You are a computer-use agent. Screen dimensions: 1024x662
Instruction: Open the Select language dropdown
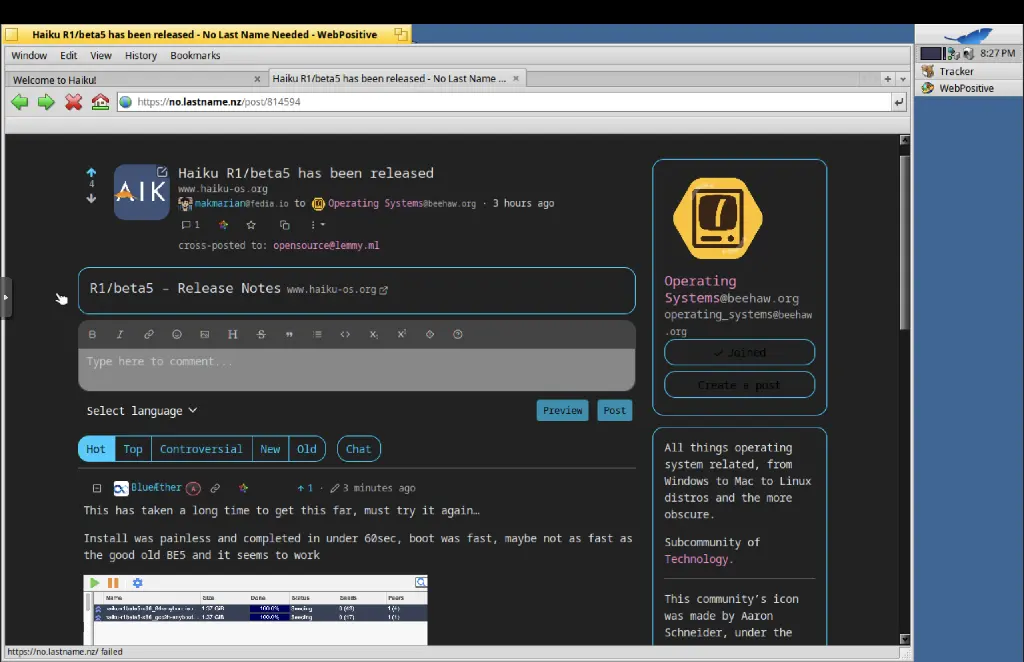click(142, 411)
